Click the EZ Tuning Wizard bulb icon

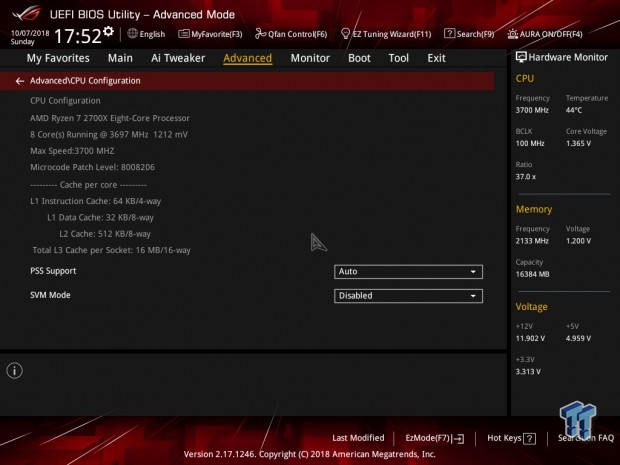pos(345,34)
